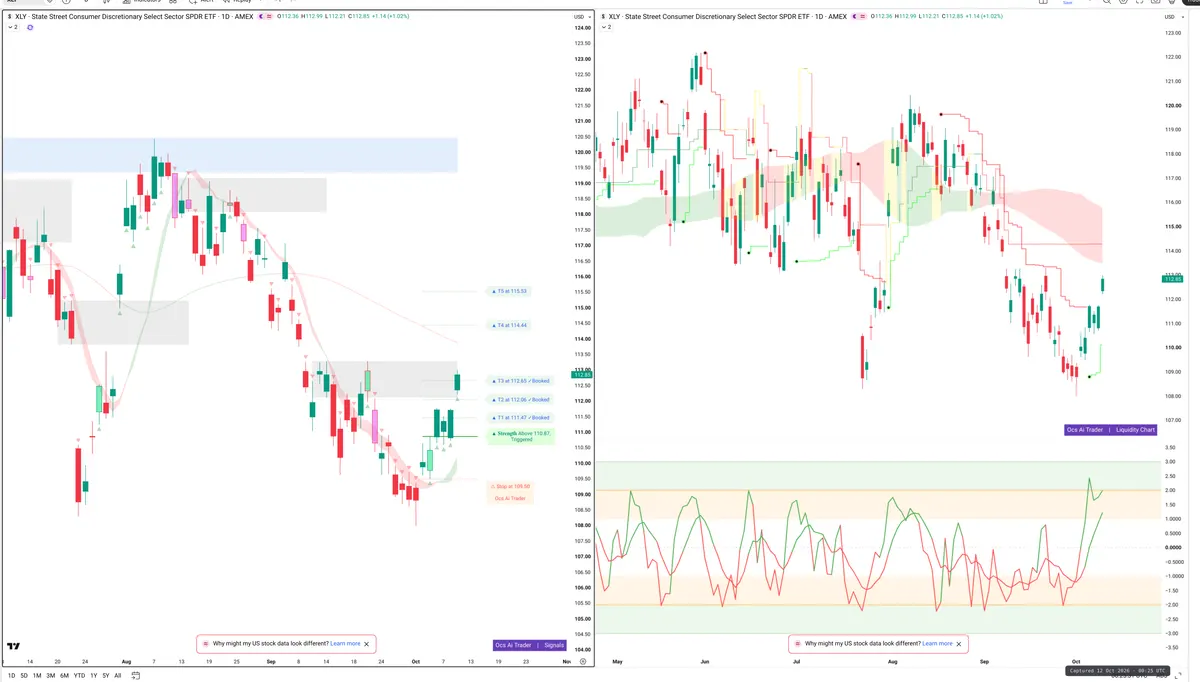1200x682 pixels.
Task: Click the left chart XLY symbol title
Action: pos(134,17)
